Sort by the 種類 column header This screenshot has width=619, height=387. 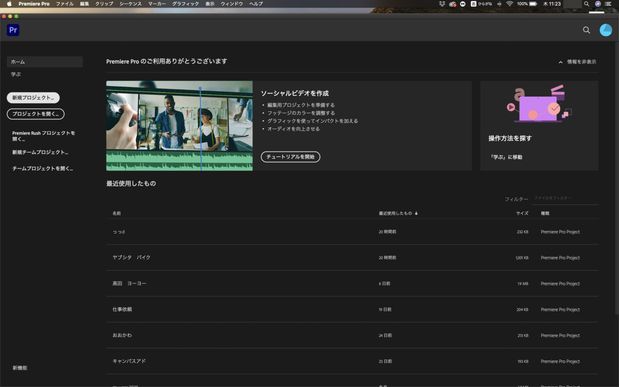(x=545, y=213)
